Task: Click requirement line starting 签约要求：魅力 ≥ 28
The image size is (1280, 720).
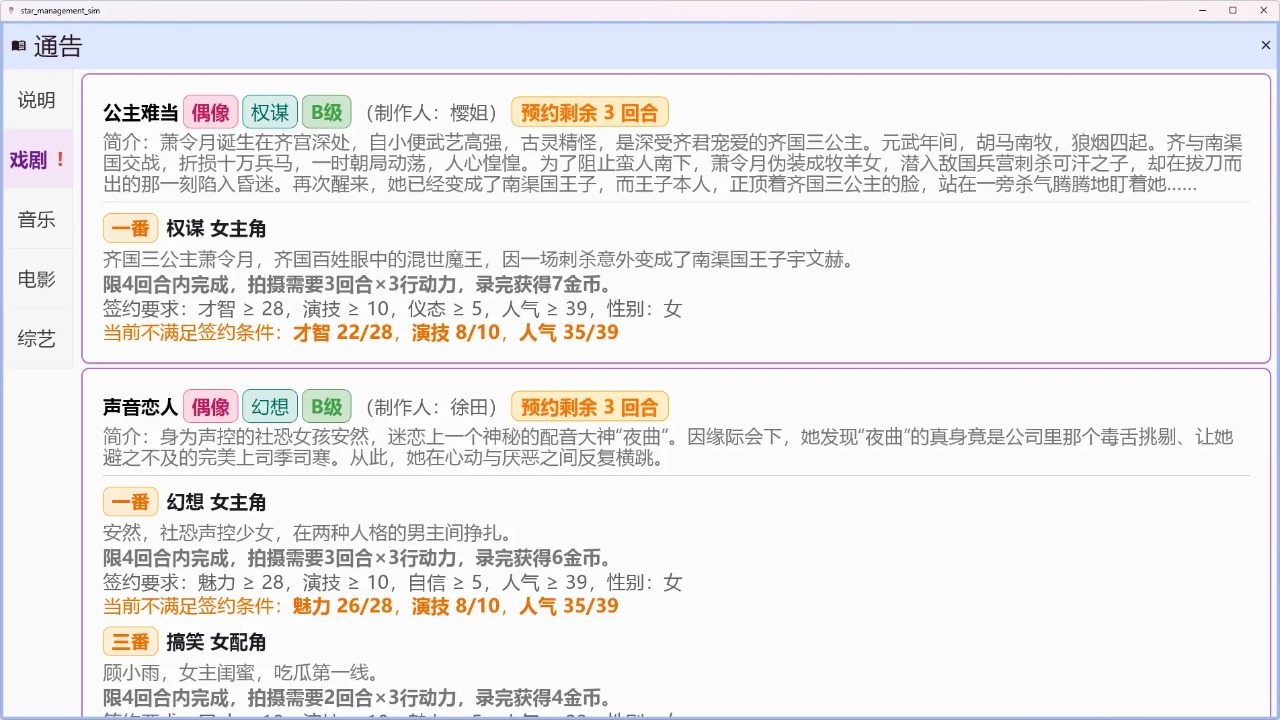Action: point(392,582)
